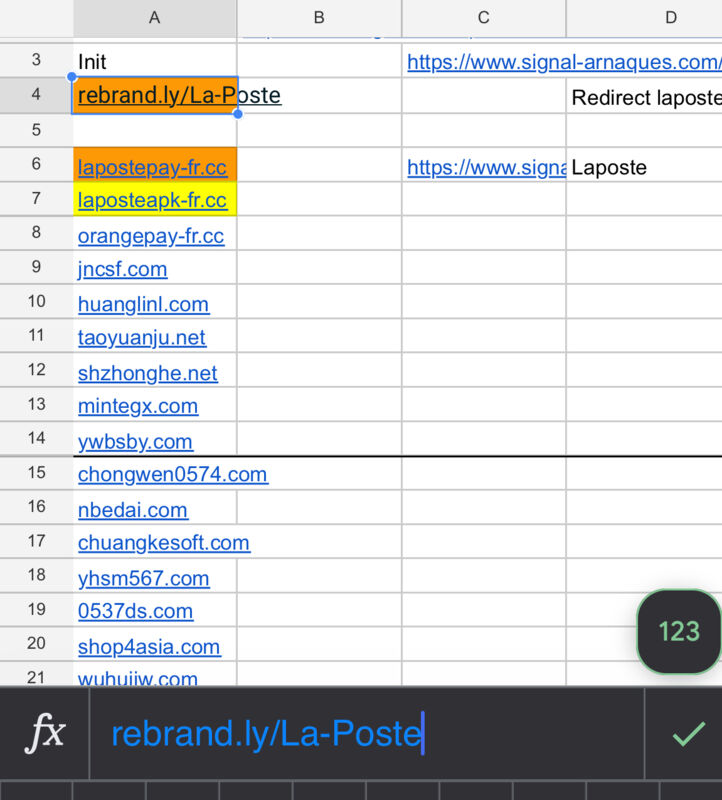Select column D header
Image resolution: width=722 pixels, height=800 pixels.
(644, 18)
